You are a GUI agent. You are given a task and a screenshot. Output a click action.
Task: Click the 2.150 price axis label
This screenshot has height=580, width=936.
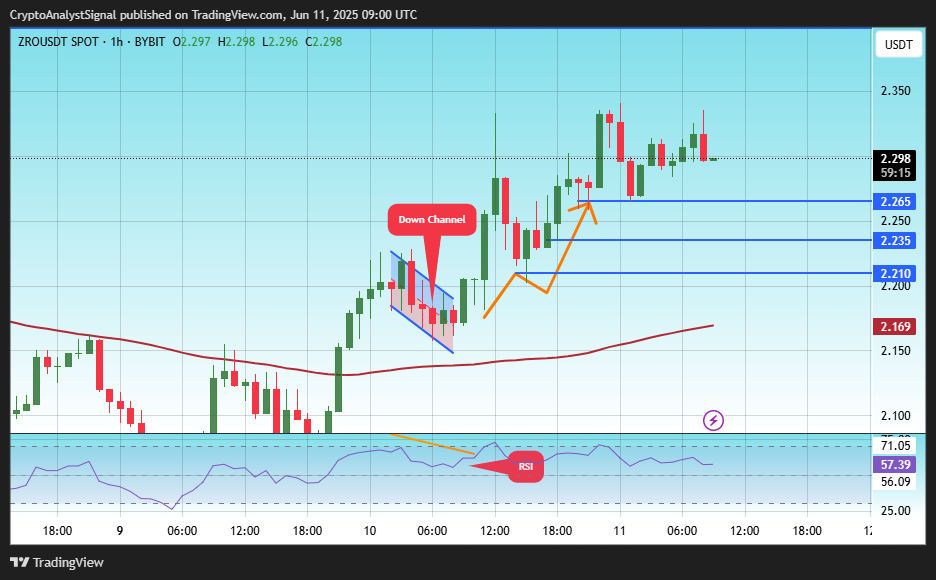895,351
